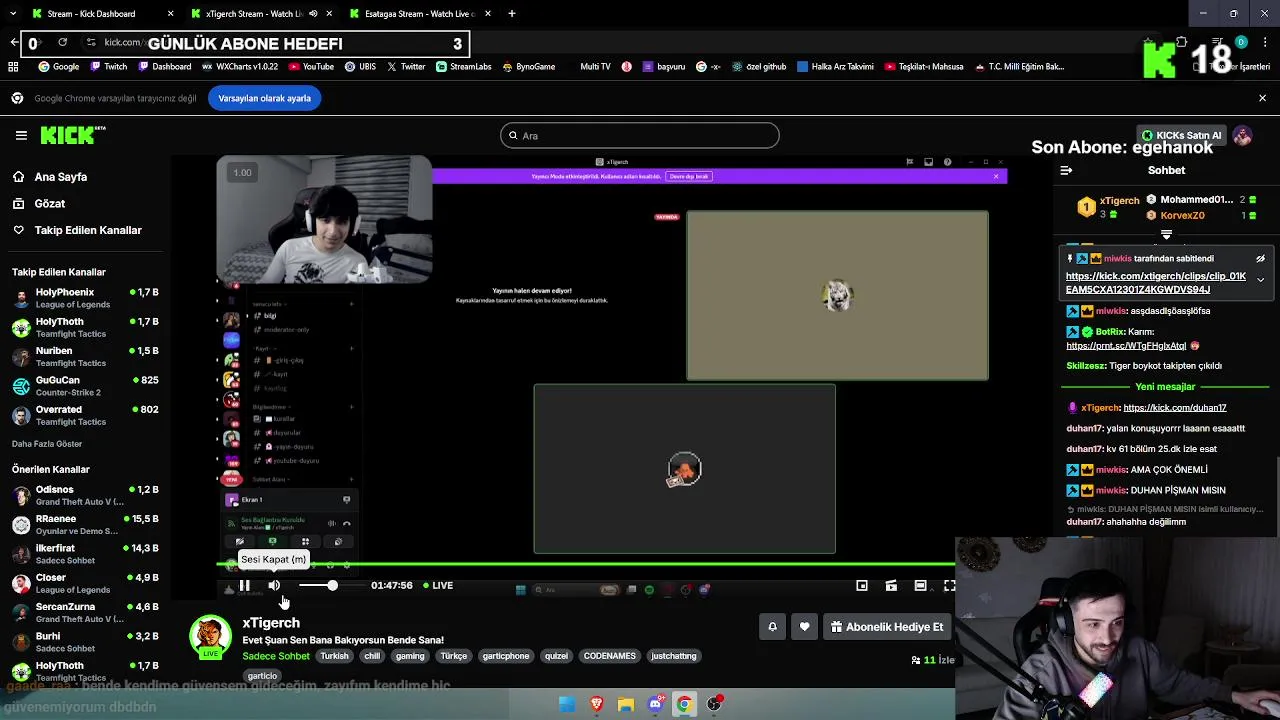The image size is (1280, 720).
Task: Jump to LIVE in player
Action: pos(437,585)
